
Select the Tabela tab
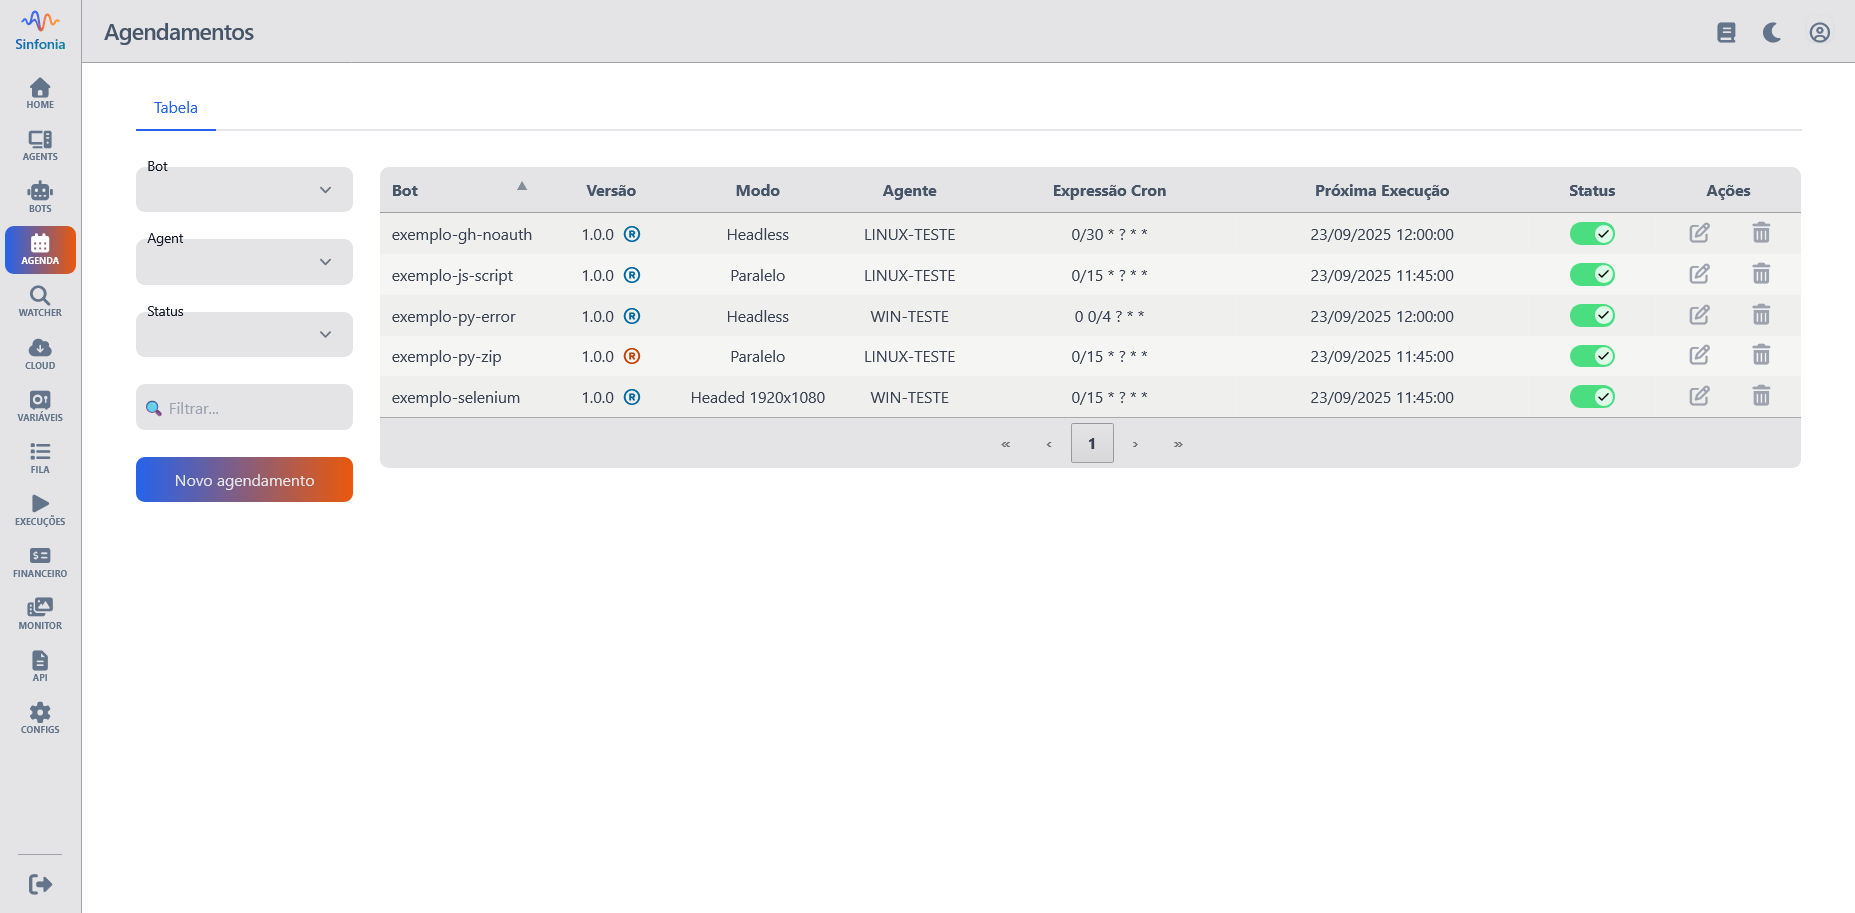tap(176, 108)
